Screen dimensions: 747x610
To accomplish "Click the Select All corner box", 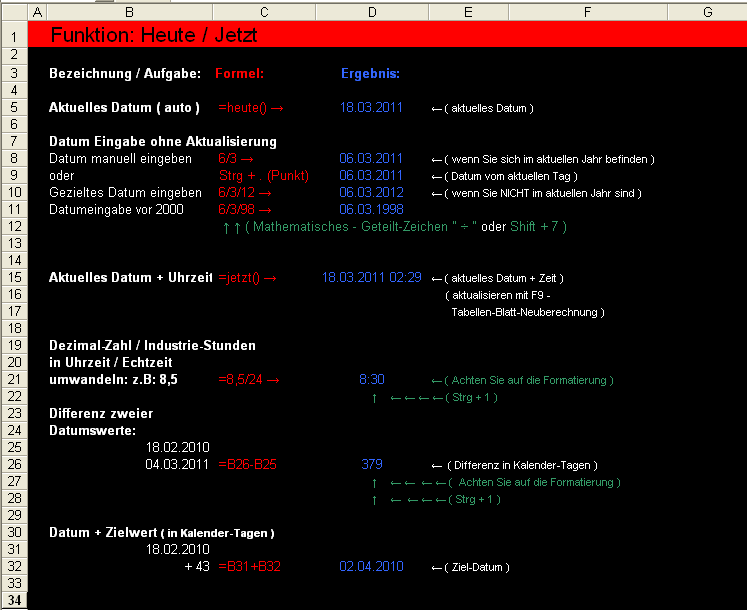I will coord(13,12).
